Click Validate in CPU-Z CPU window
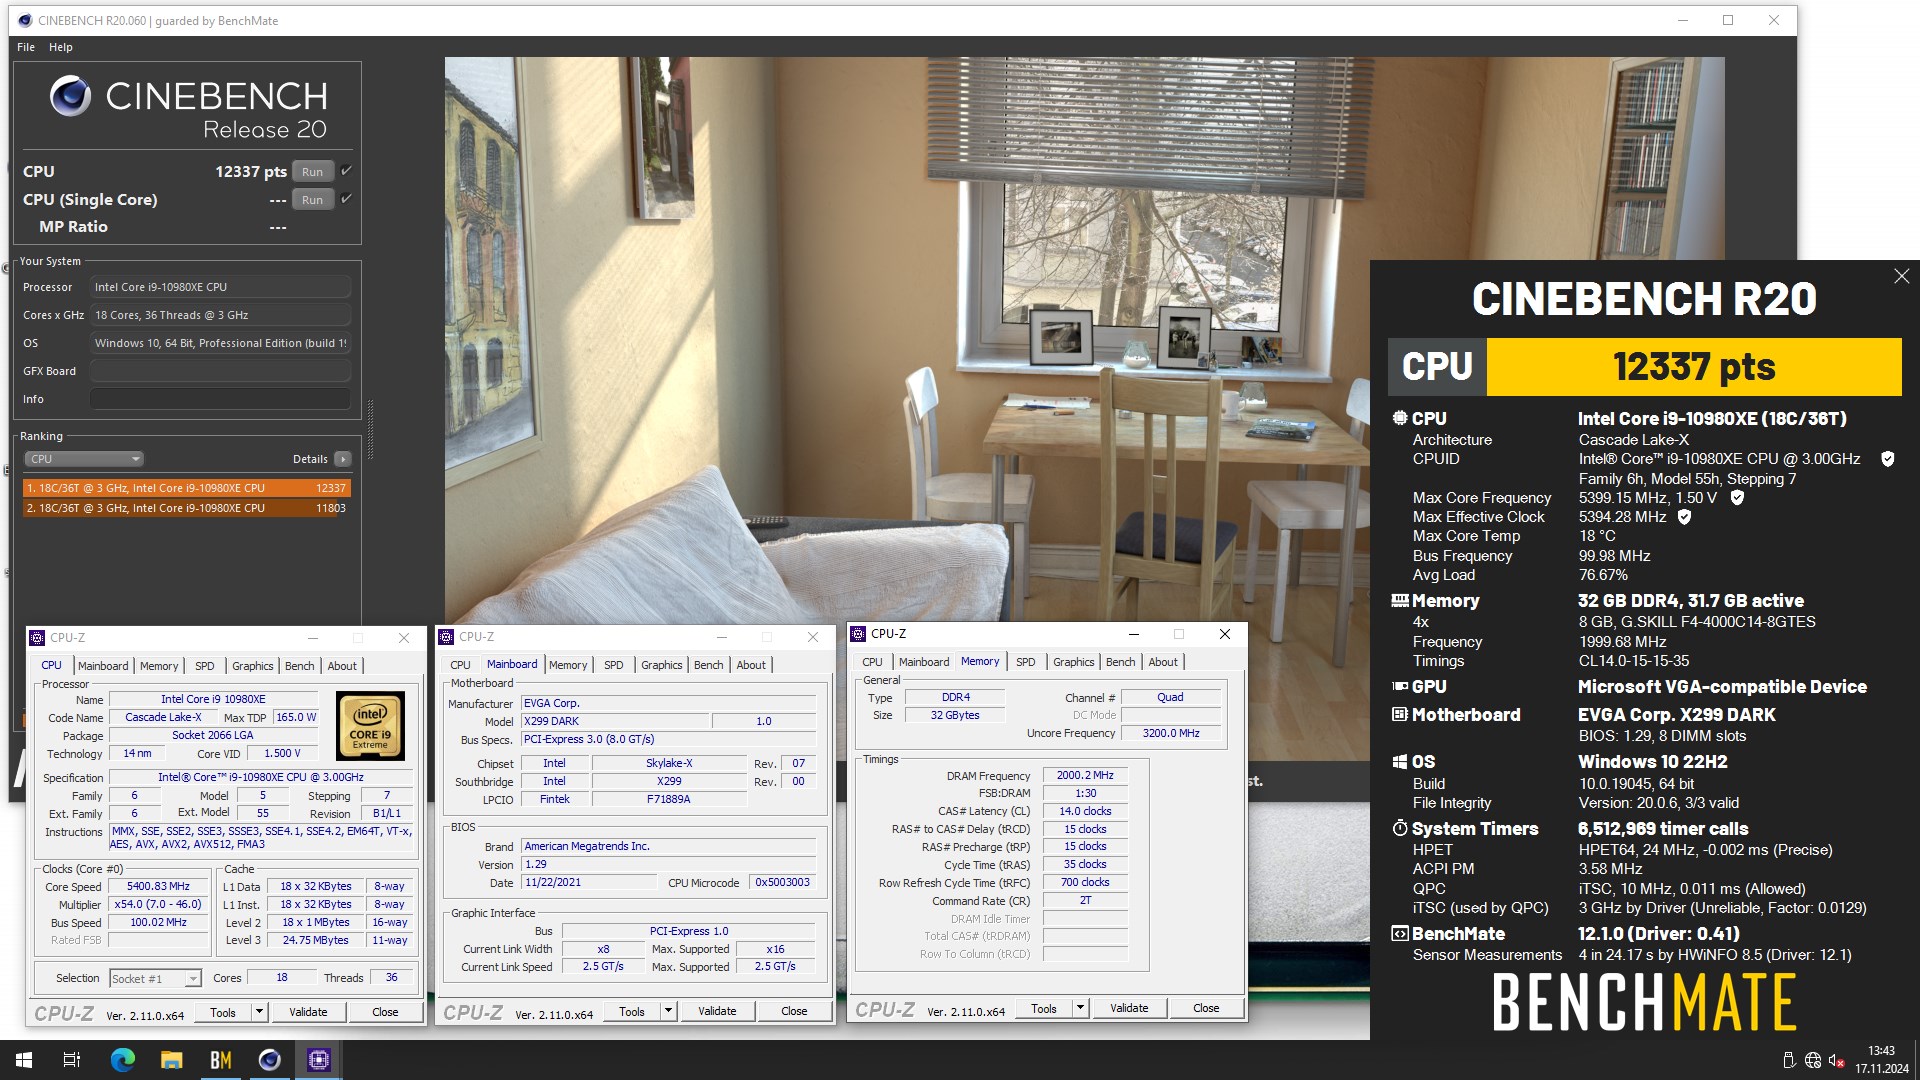The width and height of the screenshot is (1920, 1080). (x=308, y=1012)
